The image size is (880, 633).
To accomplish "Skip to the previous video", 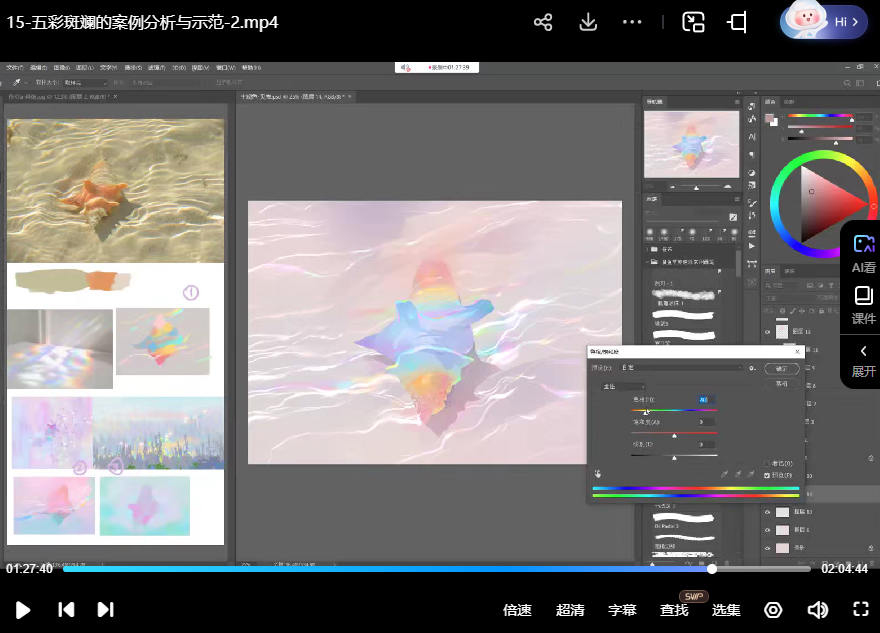I will [x=66, y=609].
